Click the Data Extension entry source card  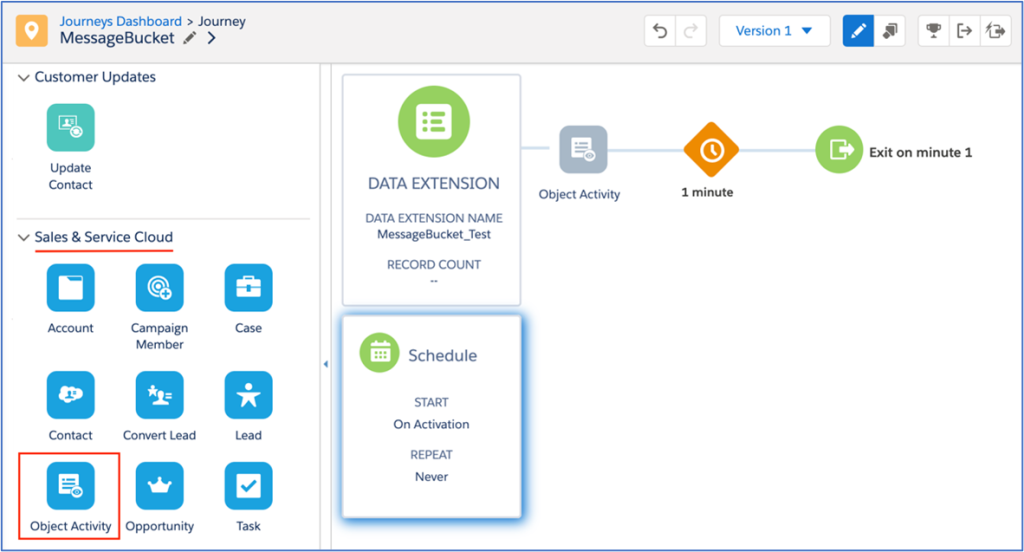[x=432, y=189]
